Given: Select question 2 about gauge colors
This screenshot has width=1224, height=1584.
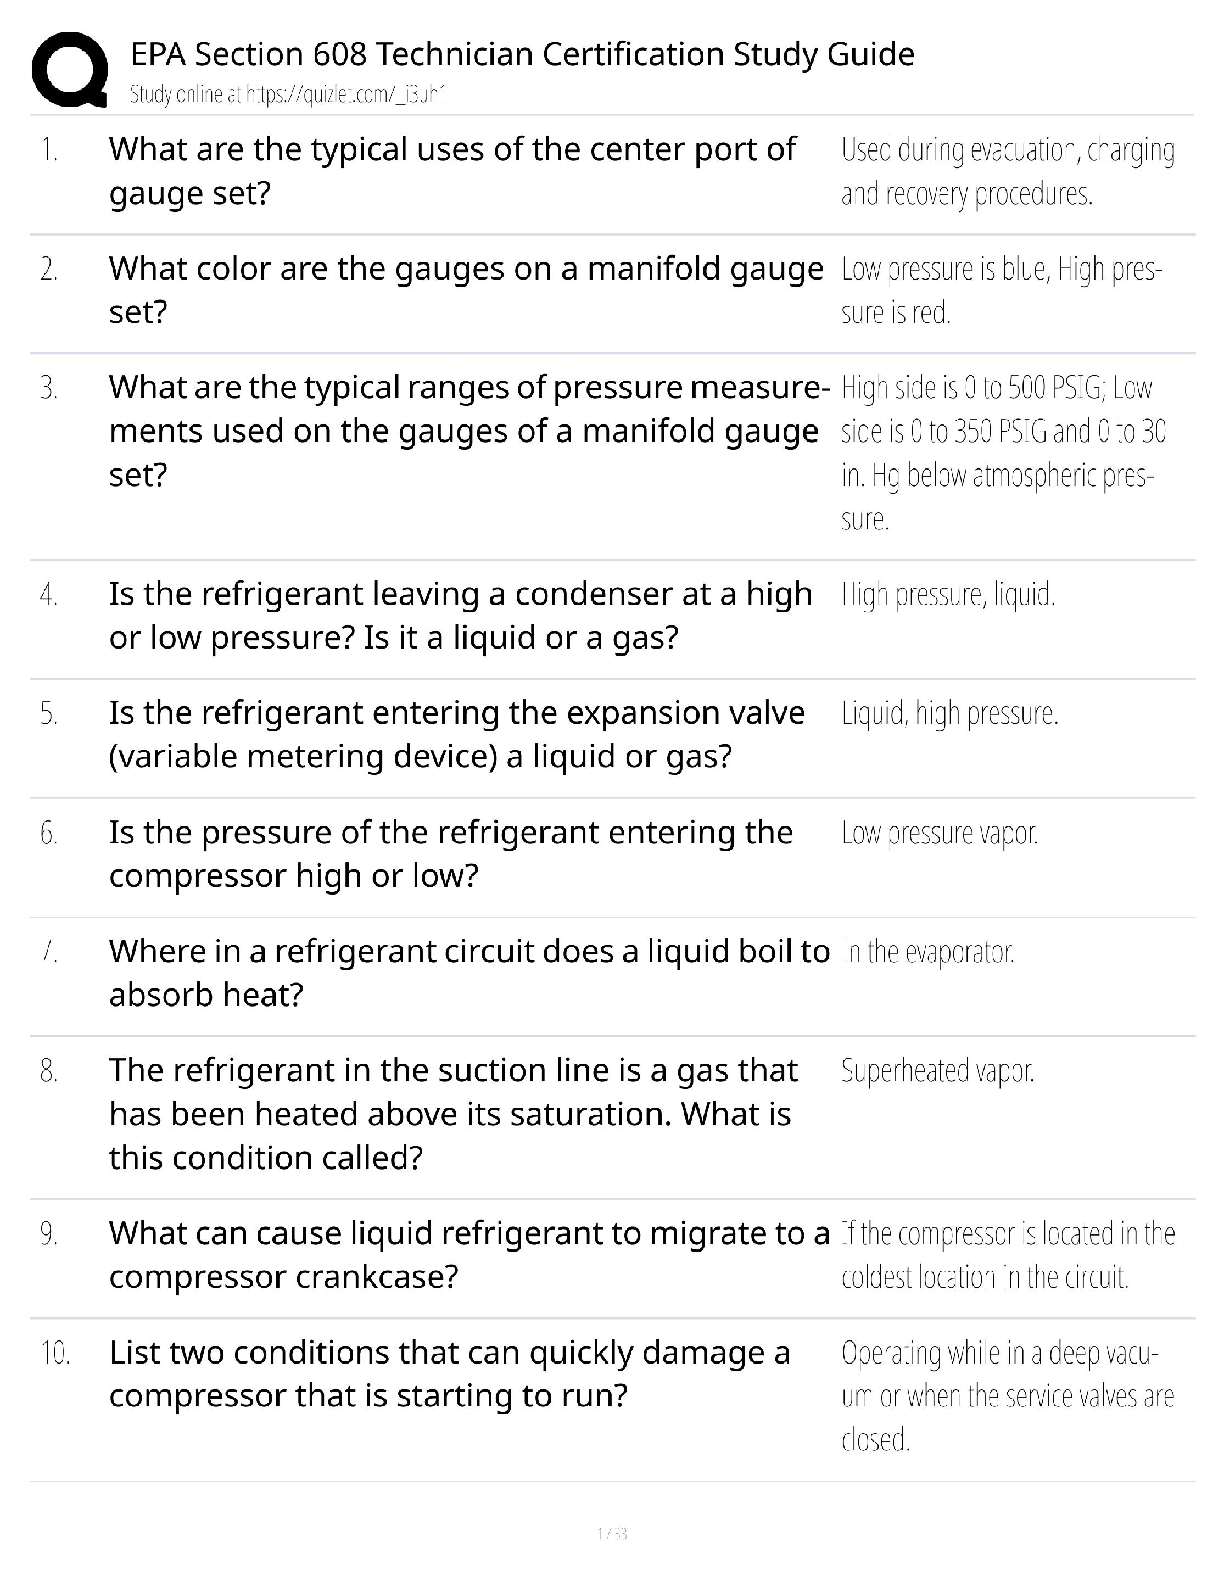Looking at the screenshot, I should tap(465, 290).
